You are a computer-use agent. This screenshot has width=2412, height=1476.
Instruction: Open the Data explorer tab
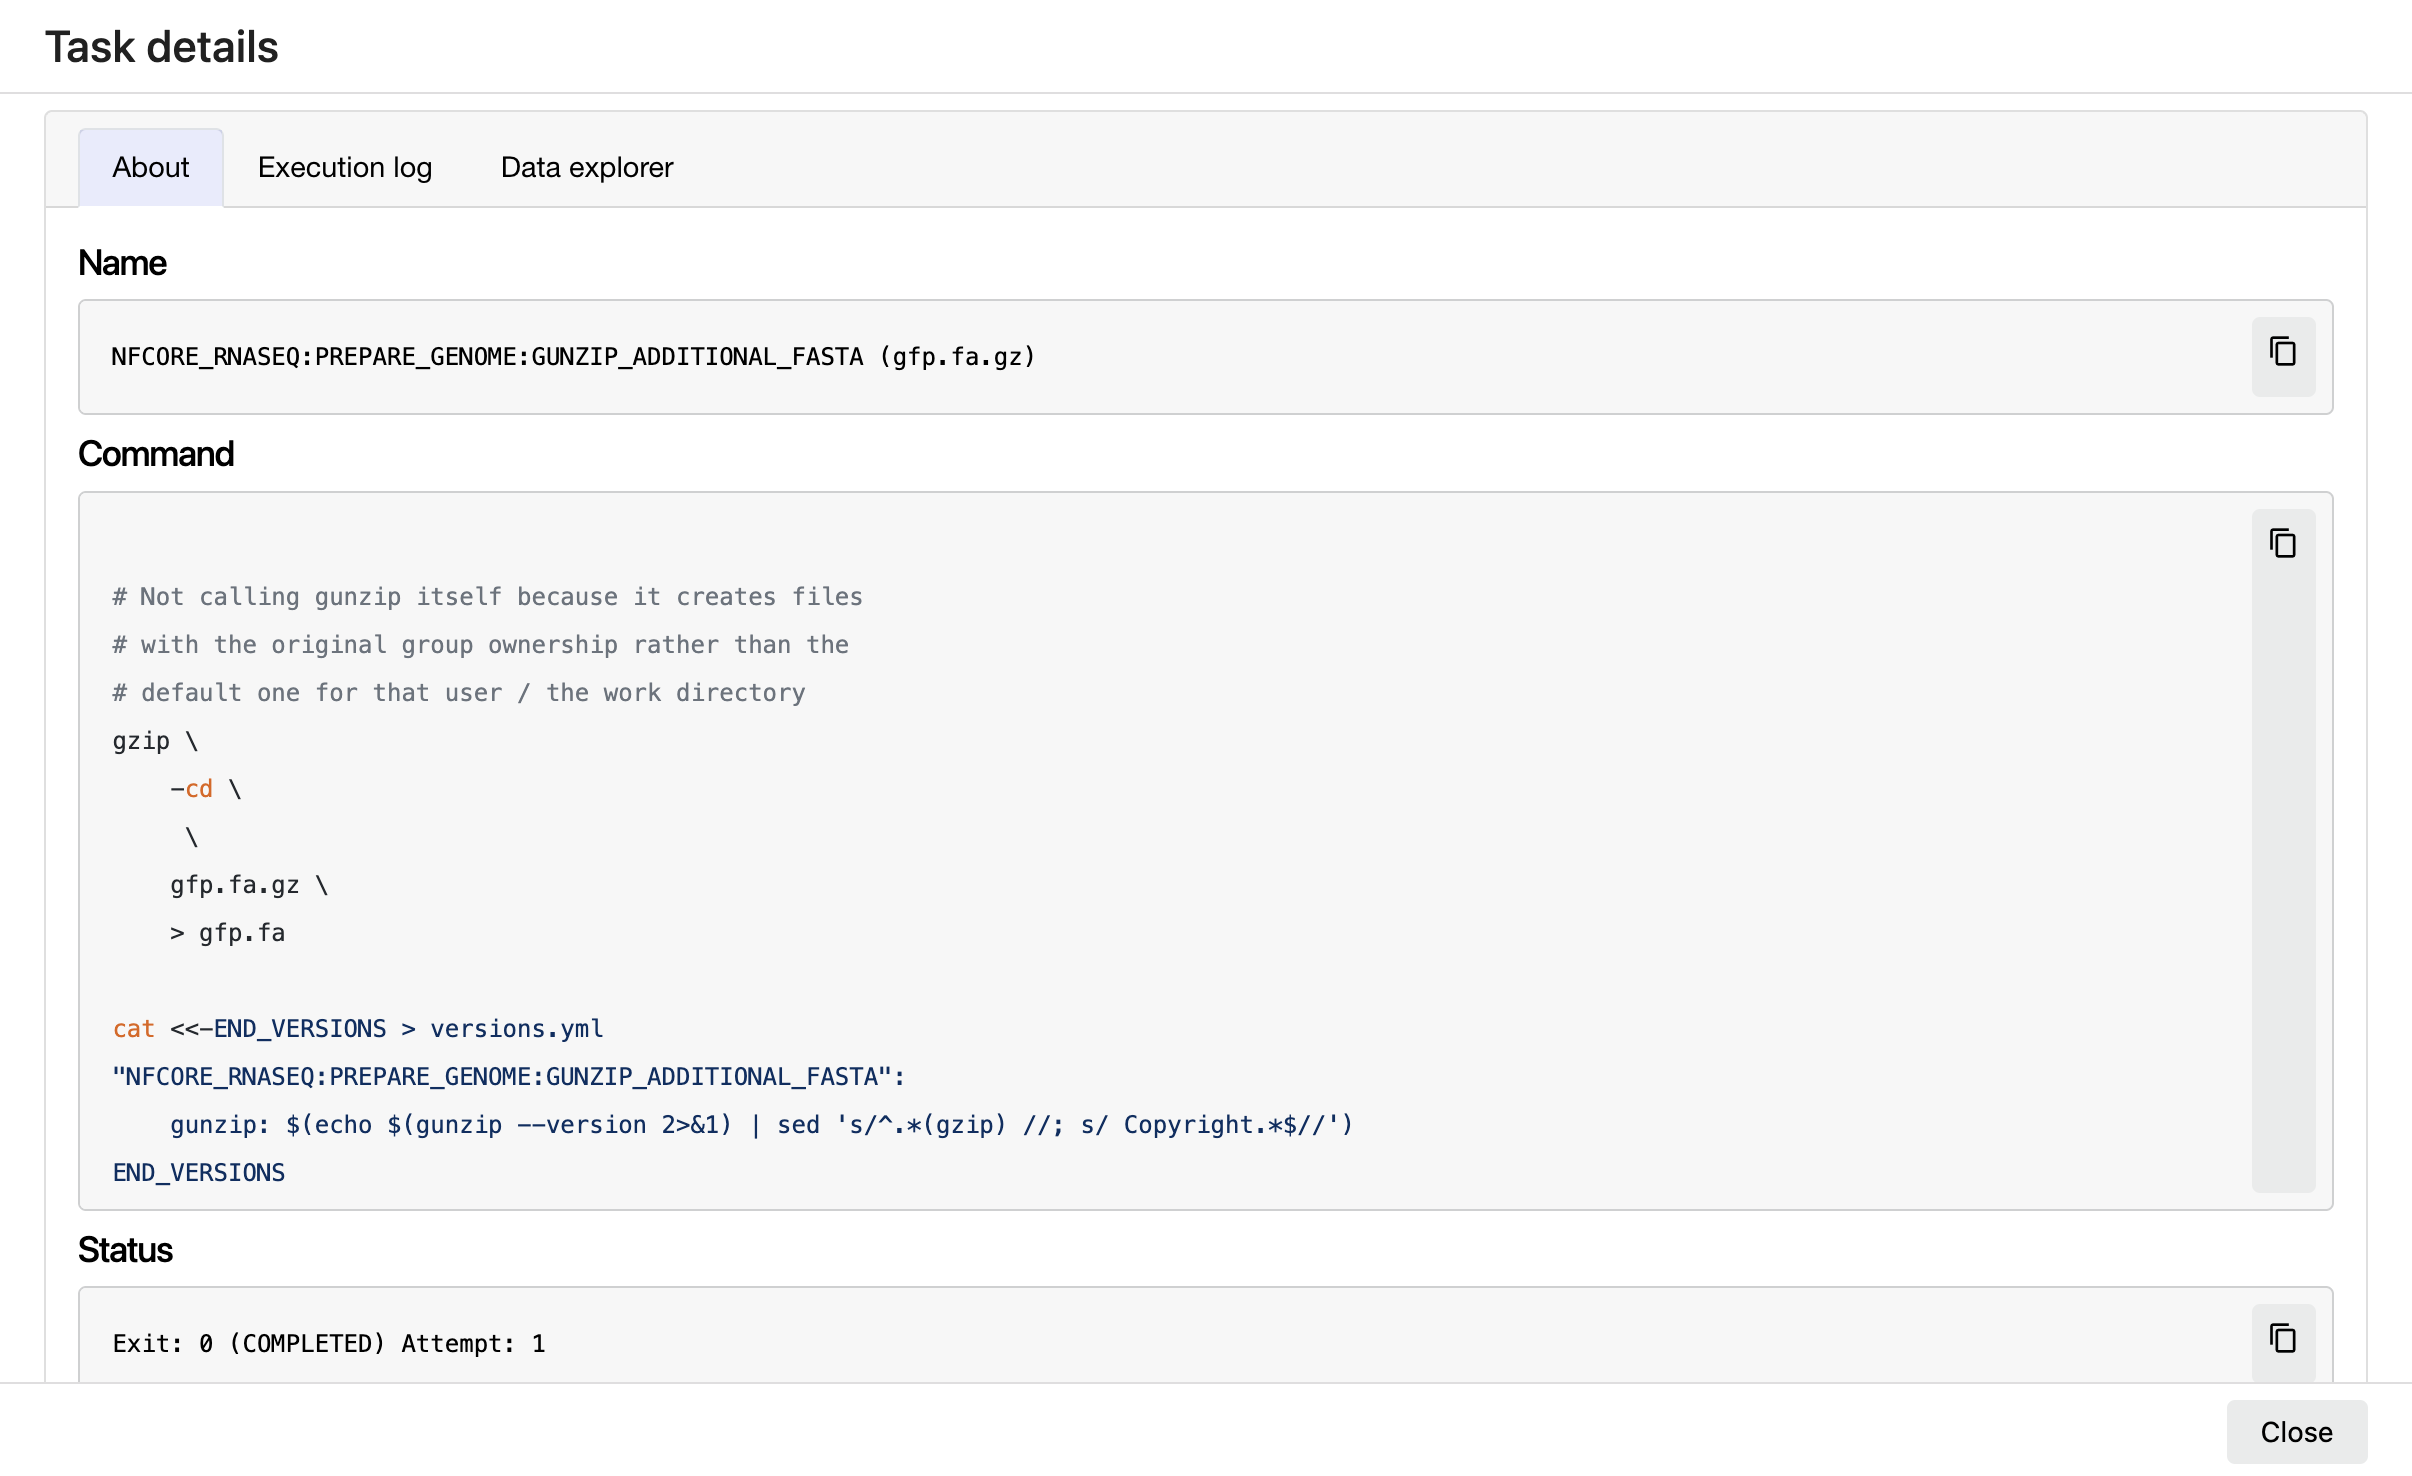click(587, 167)
